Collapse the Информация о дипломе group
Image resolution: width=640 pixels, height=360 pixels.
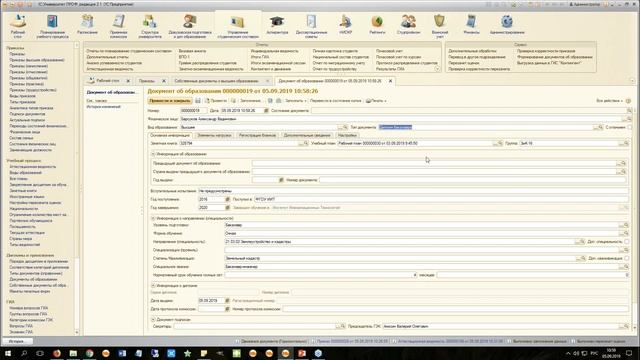[153, 286]
